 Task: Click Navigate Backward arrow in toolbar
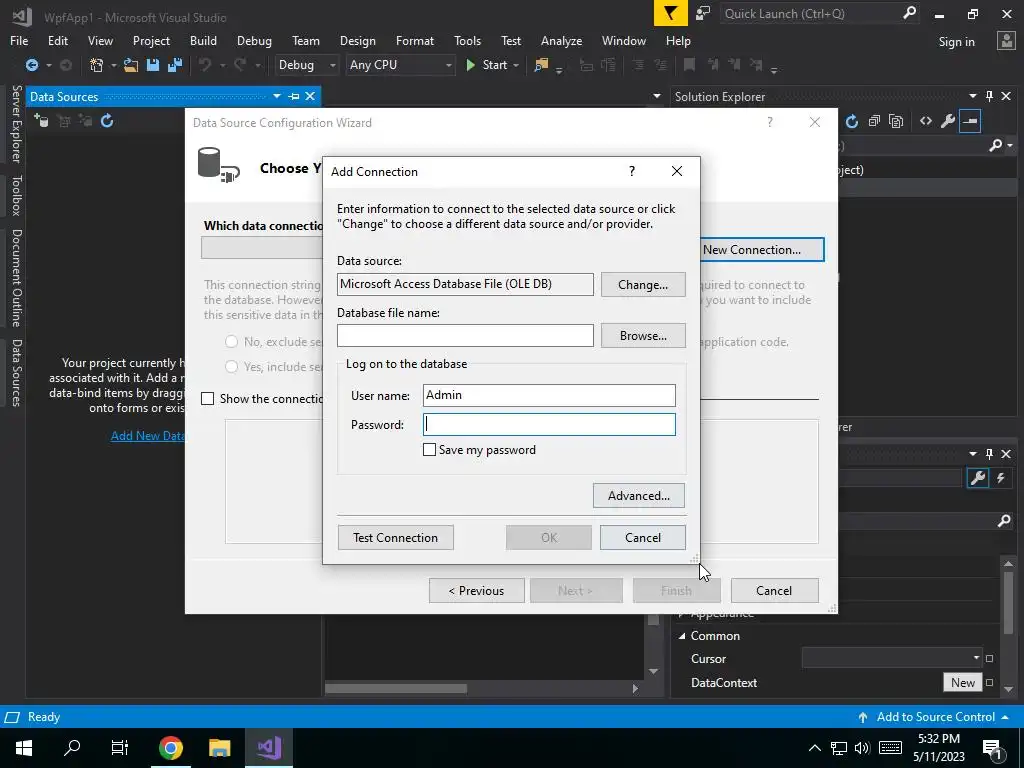click(31, 65)
